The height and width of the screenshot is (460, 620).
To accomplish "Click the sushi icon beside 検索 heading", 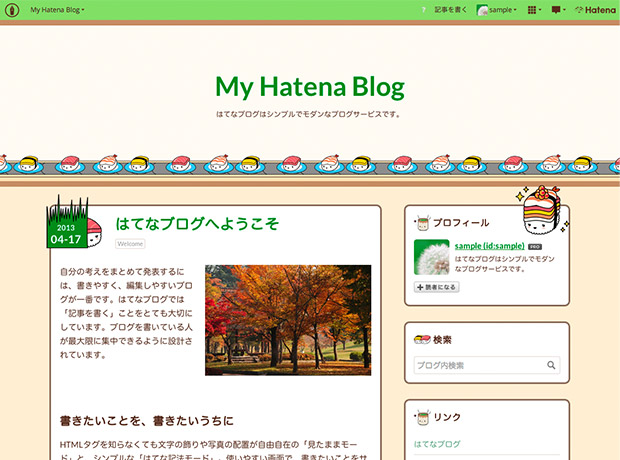I will 422,339.
